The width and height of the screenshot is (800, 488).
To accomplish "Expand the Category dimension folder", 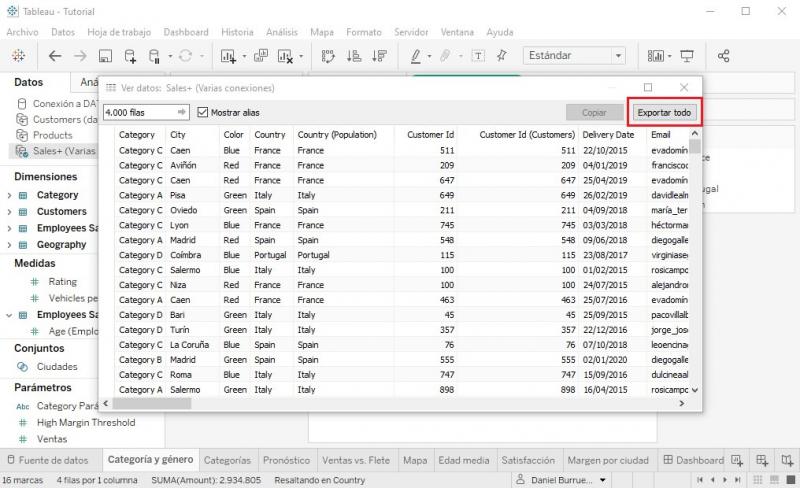I will coord(10,195).
